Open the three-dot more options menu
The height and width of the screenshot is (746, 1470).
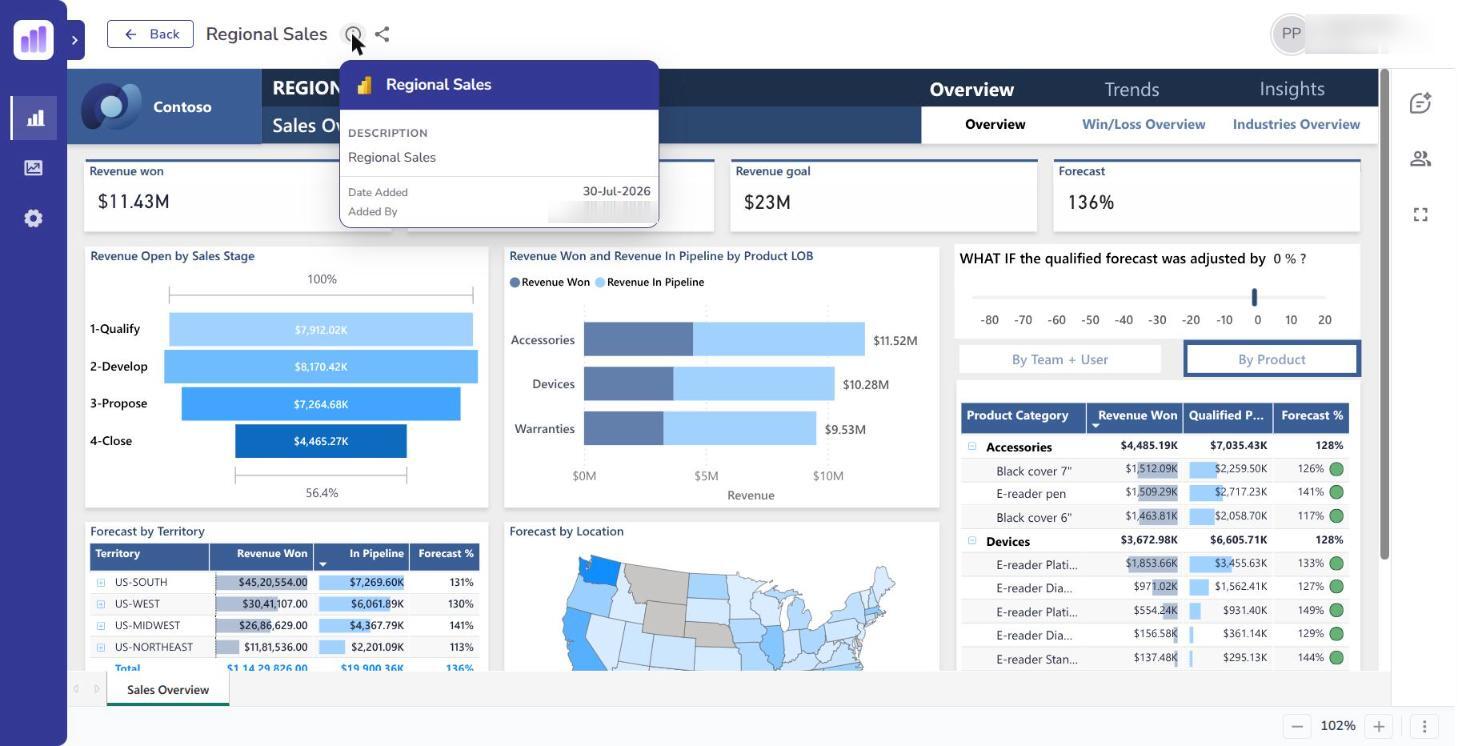1424,726
